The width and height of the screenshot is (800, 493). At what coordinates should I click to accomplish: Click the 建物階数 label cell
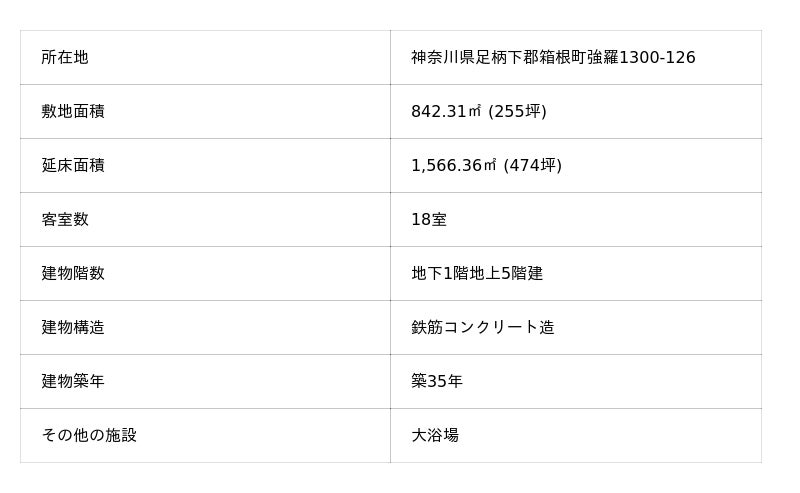pyautogui.click(x=73, y=274)
